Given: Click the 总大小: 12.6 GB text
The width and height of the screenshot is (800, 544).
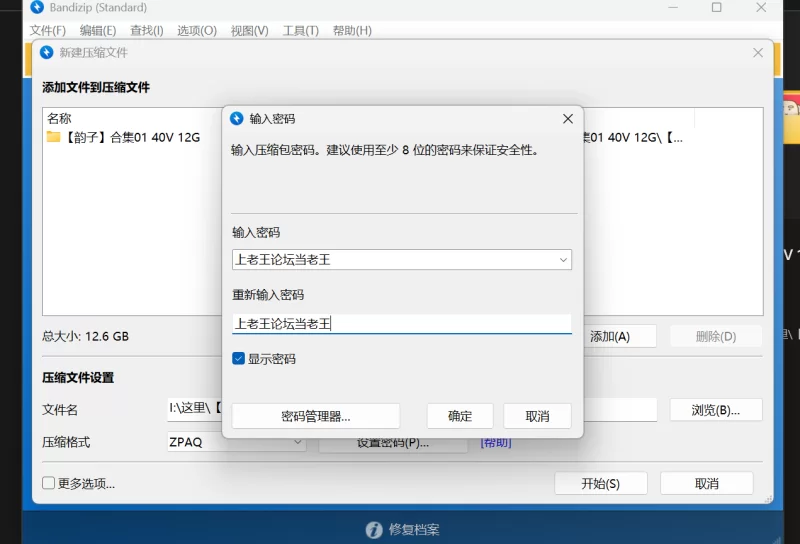Looking at the screenshot, I should [x=85, y=336].
